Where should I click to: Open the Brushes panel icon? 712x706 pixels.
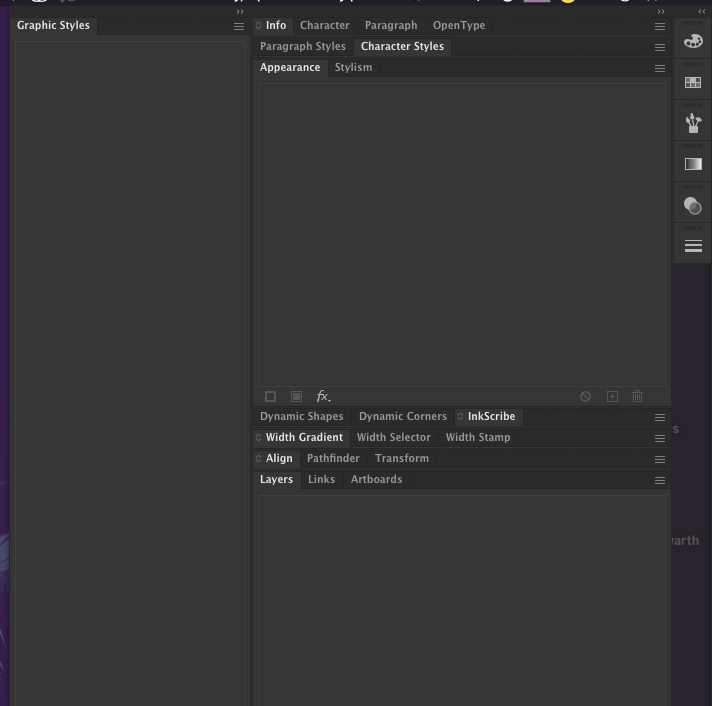[x=693, y=123]
